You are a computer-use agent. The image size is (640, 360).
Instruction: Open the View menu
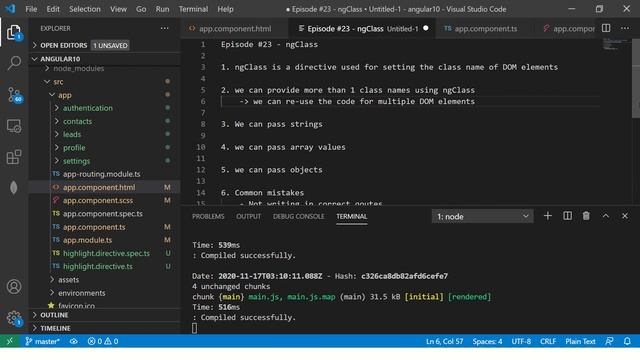click(x=118, y=9)
